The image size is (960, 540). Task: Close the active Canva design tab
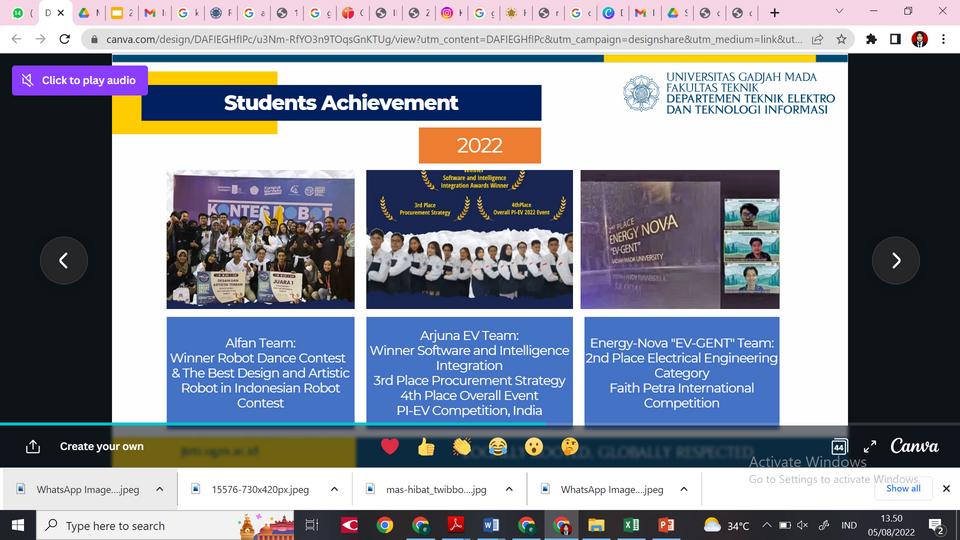[61, 13]
